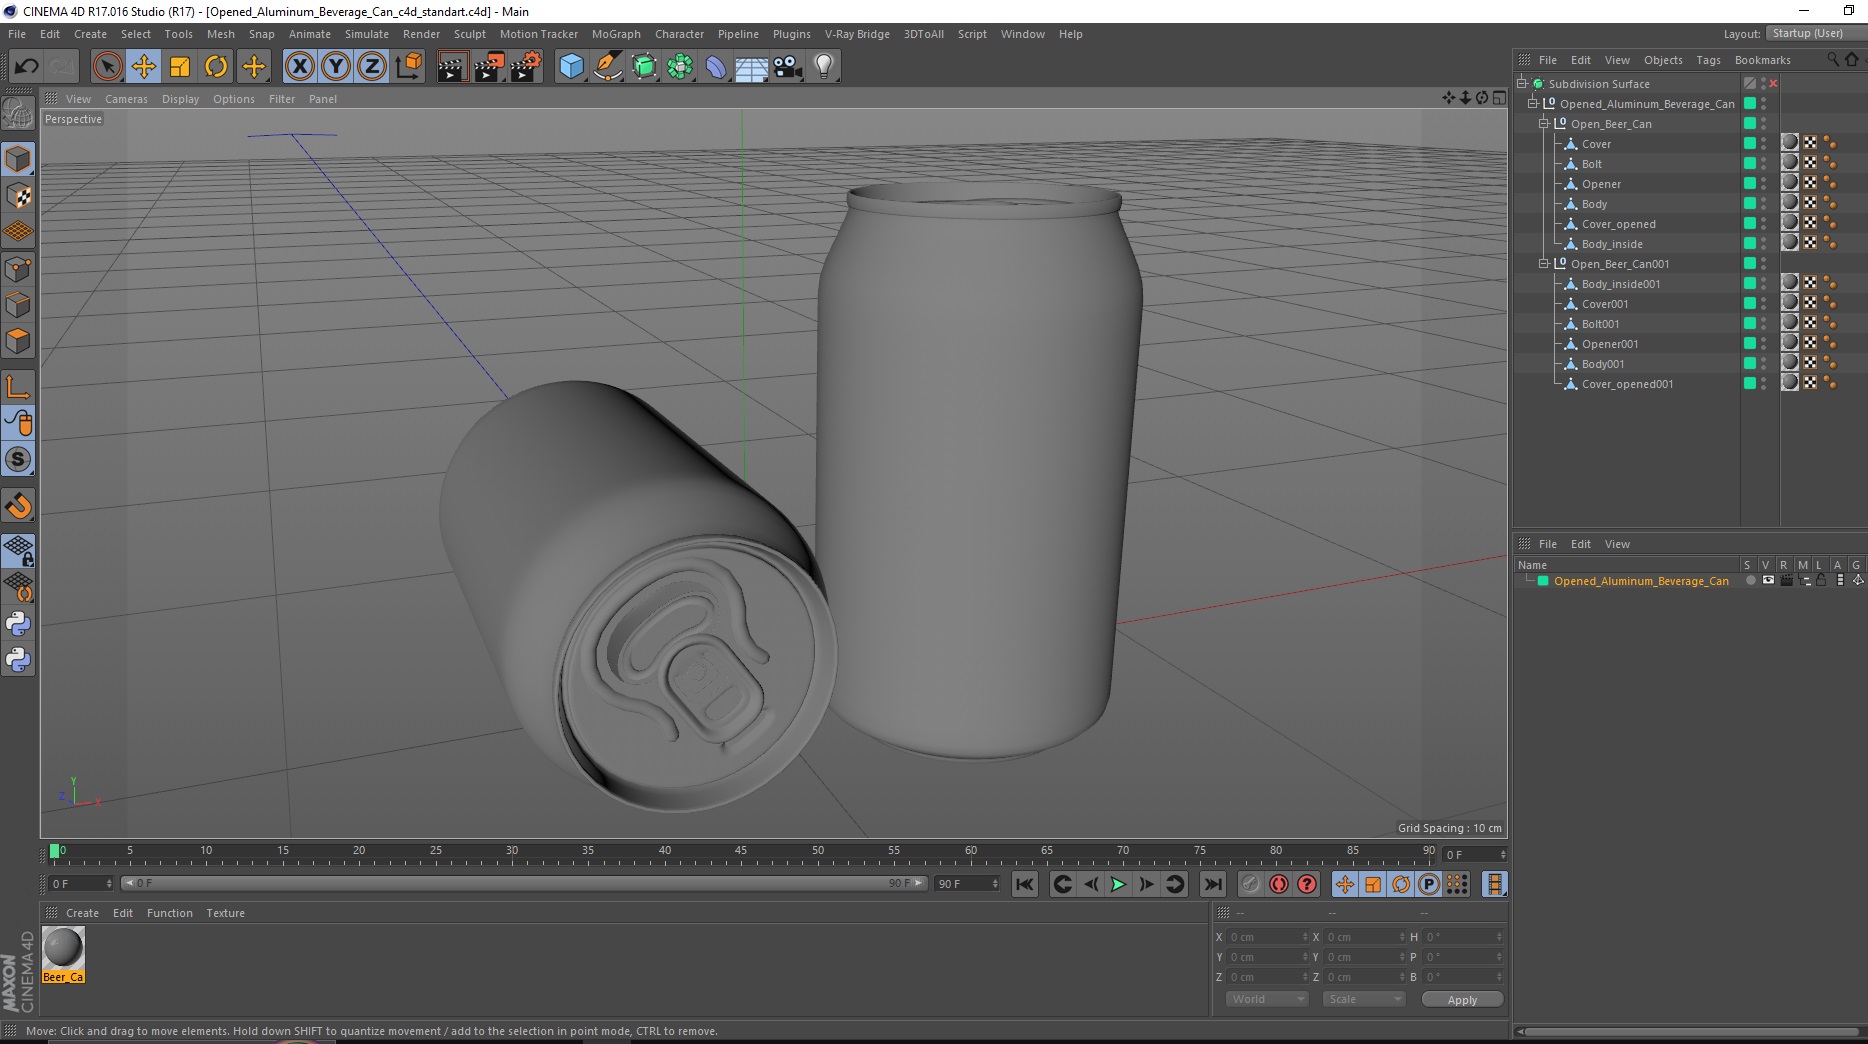The width and height of the screenshot is (1868, 1044).
Task: Open Layout dropdown Startup (User)
Action: 1814,33
